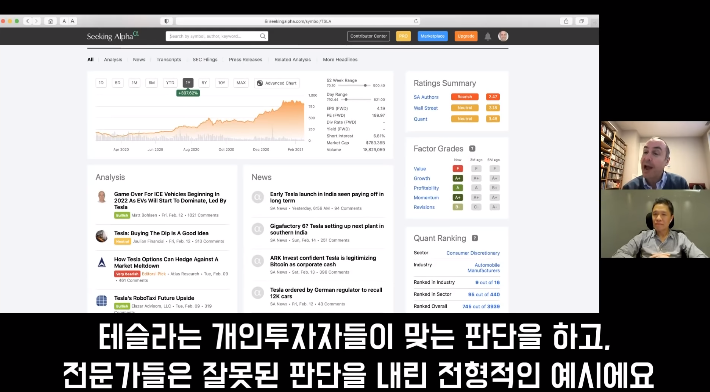Open the Revisions factor grade link
710x392 pixels.
424,207
